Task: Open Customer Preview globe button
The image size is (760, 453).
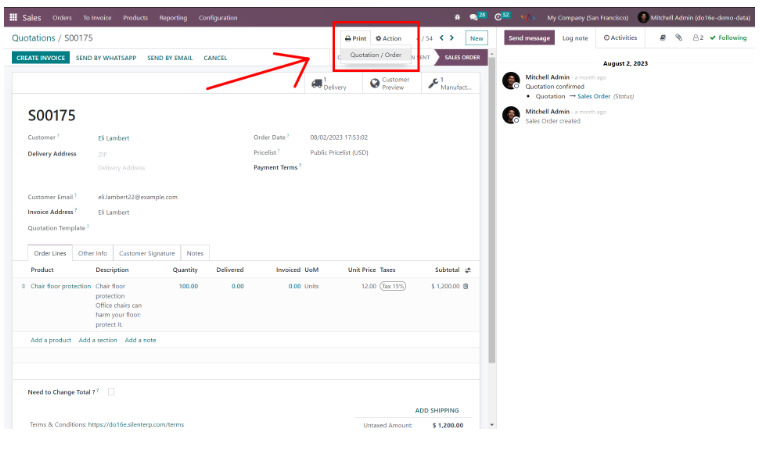Action: [x=389, y=84]
